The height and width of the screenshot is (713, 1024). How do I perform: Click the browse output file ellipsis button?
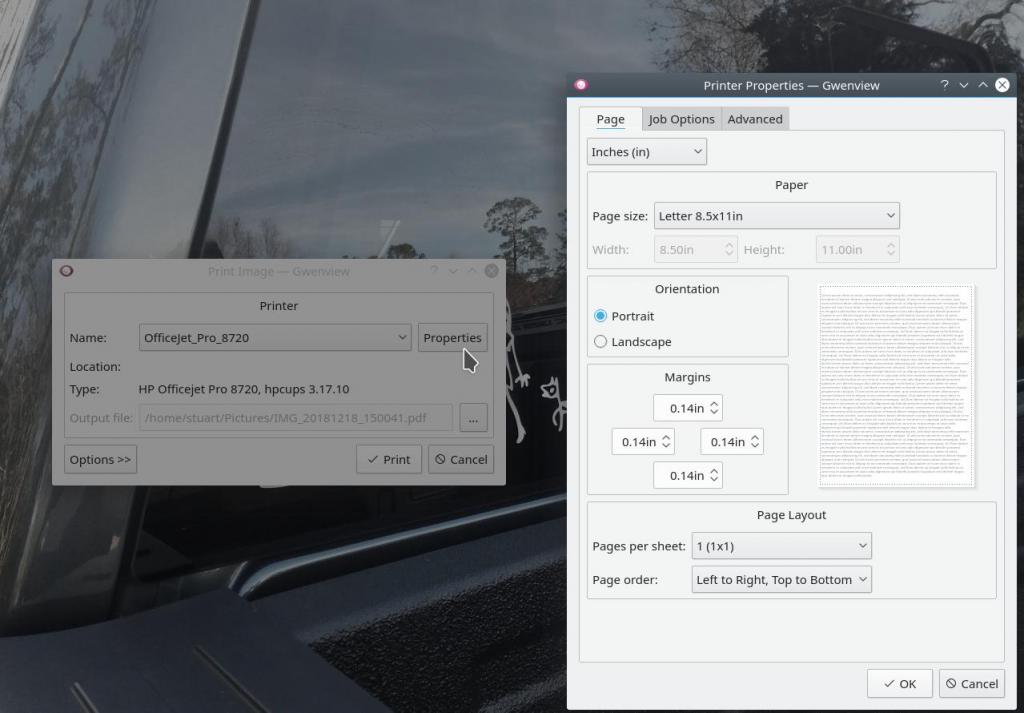click(x=473, y=418)
